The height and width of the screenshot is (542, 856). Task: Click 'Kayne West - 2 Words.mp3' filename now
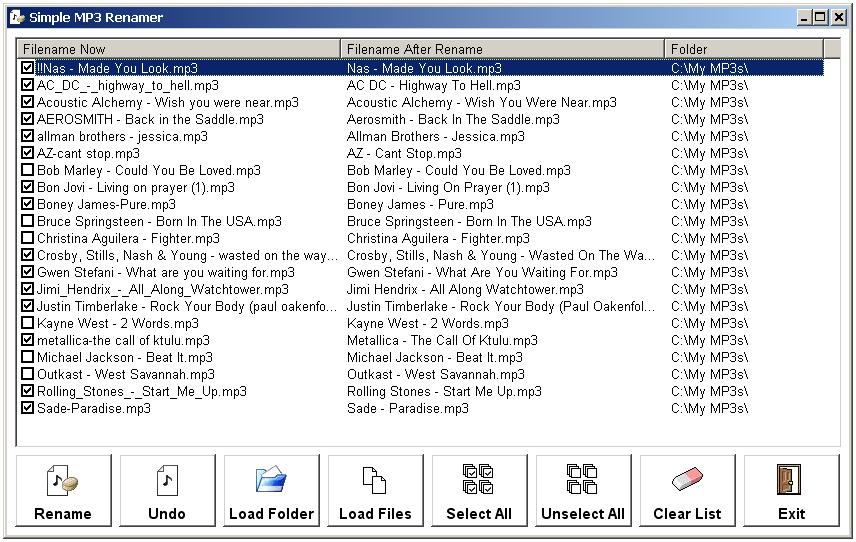118,323
